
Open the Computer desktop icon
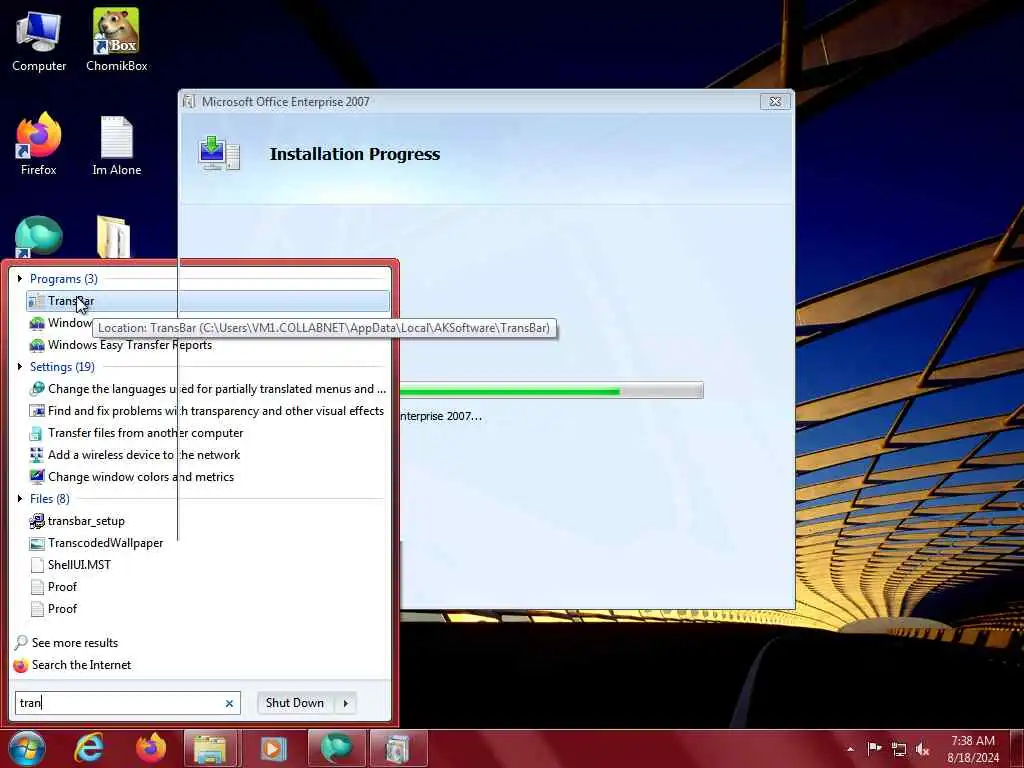coord(39,40)
